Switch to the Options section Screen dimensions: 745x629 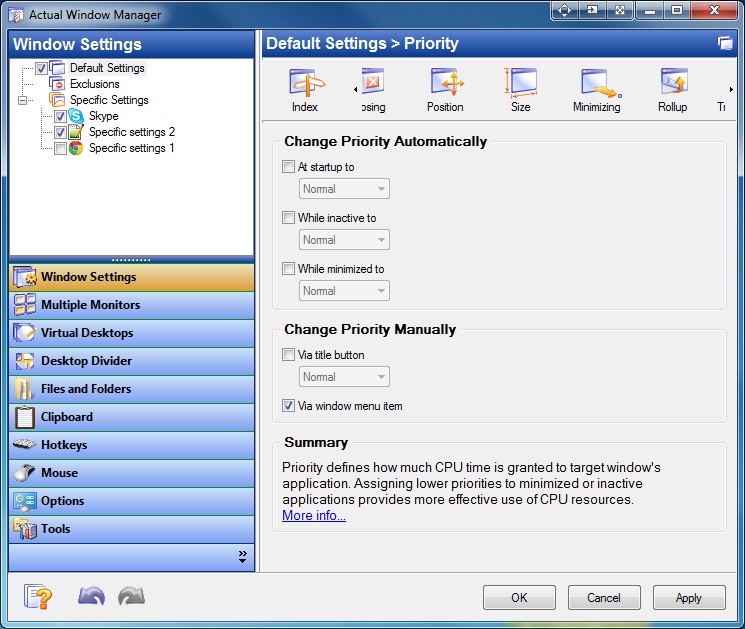131,501
